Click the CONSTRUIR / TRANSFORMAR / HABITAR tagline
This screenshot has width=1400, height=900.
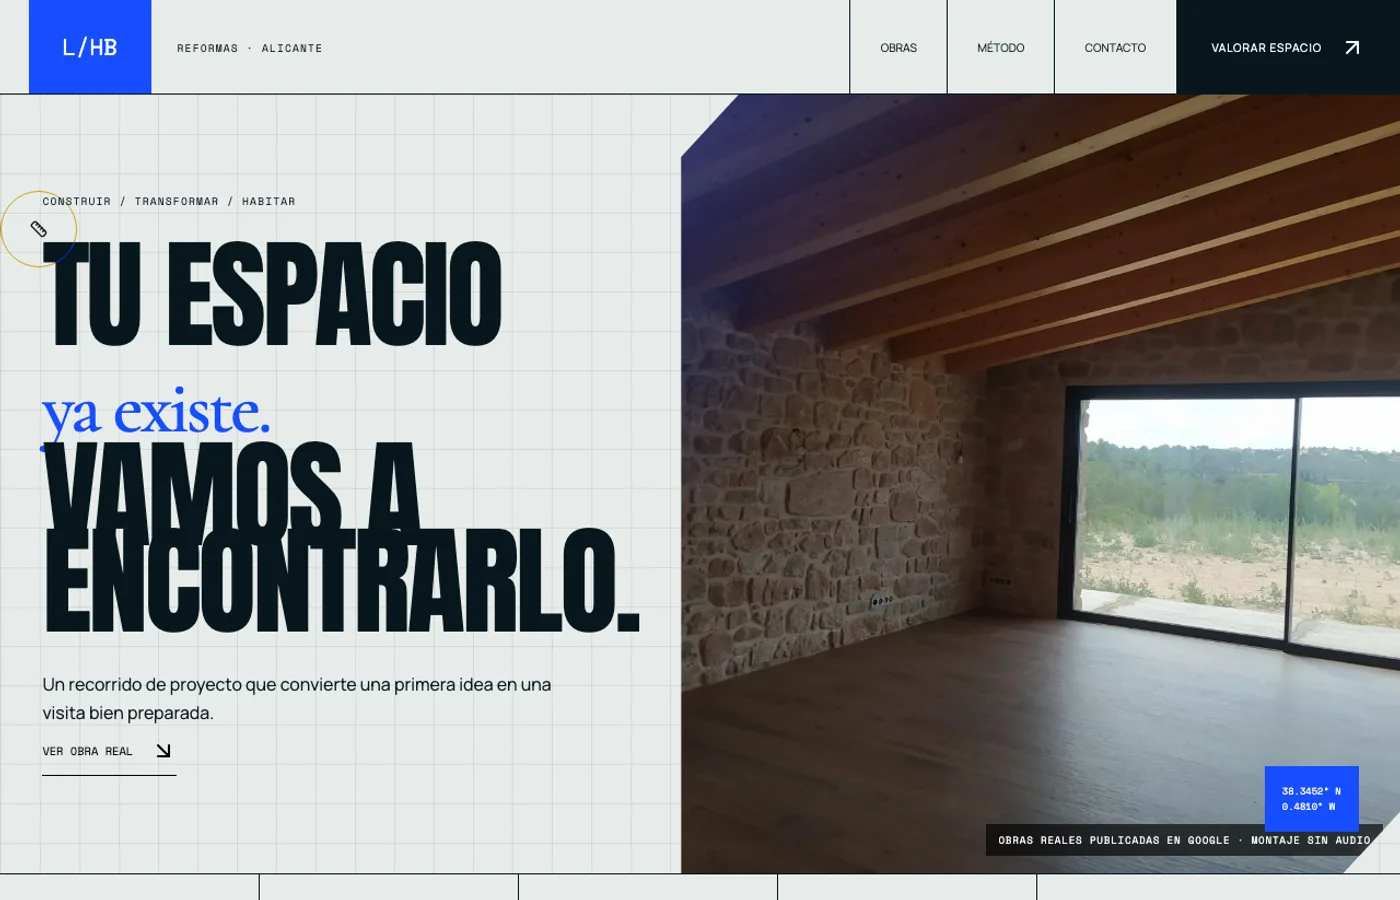[x=169, y=201]
